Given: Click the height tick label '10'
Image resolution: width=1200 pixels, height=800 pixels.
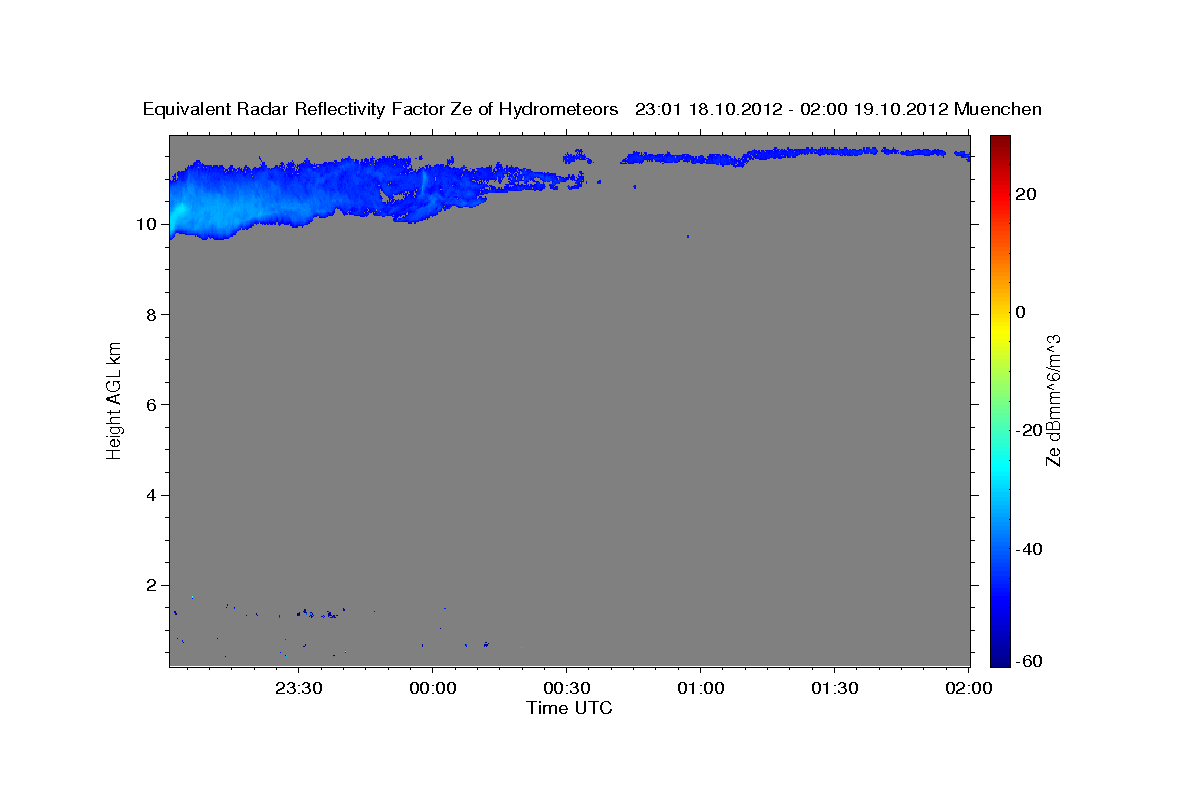Looking at the screenshot, I should pos(146,224).
